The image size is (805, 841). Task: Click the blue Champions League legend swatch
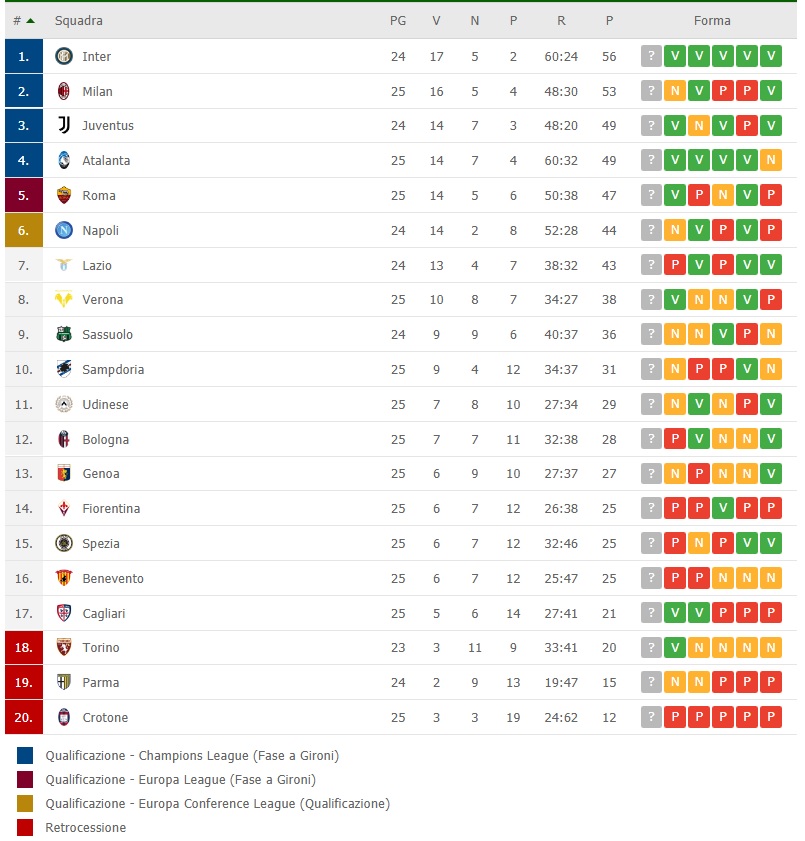click(25, 756)
